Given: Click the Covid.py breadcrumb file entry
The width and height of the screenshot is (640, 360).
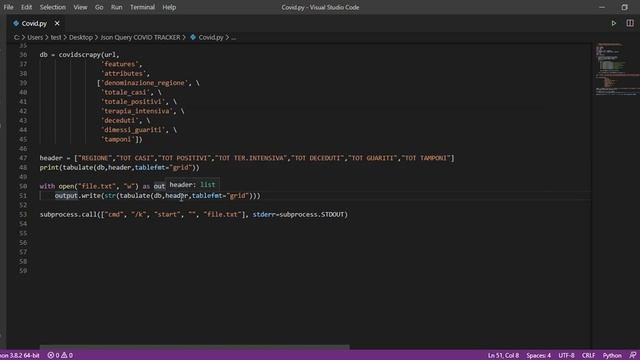Looking at the screenshot, I should pyautogui.click(x=207, y=37).
